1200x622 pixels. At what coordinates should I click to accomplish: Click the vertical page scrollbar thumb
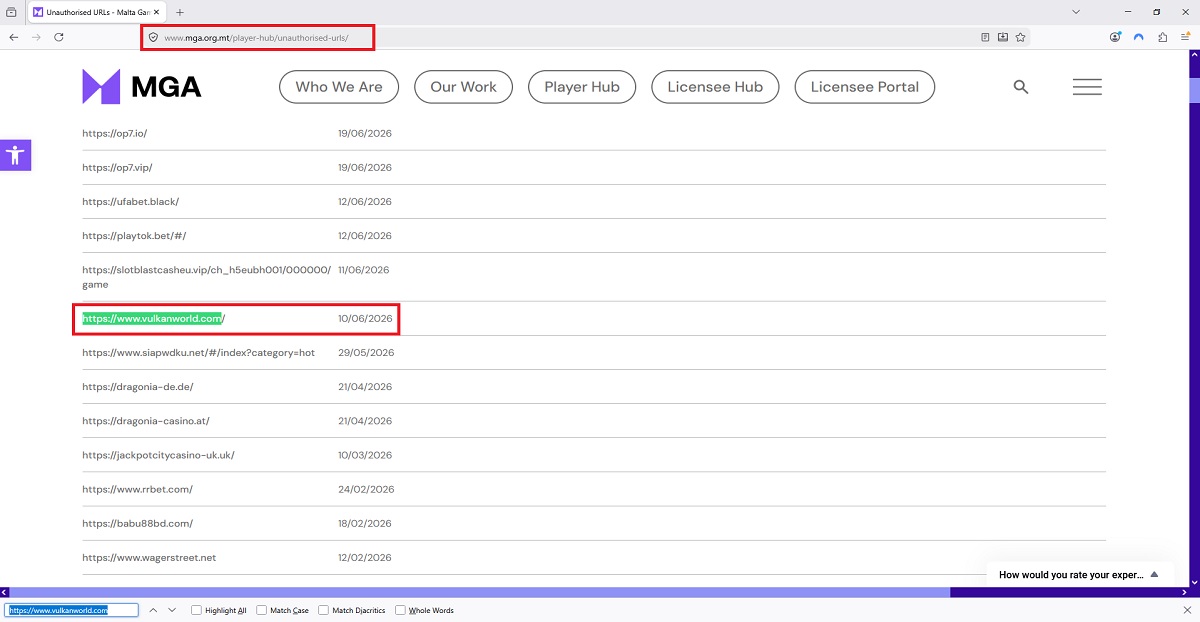(x=1194, y=89)
